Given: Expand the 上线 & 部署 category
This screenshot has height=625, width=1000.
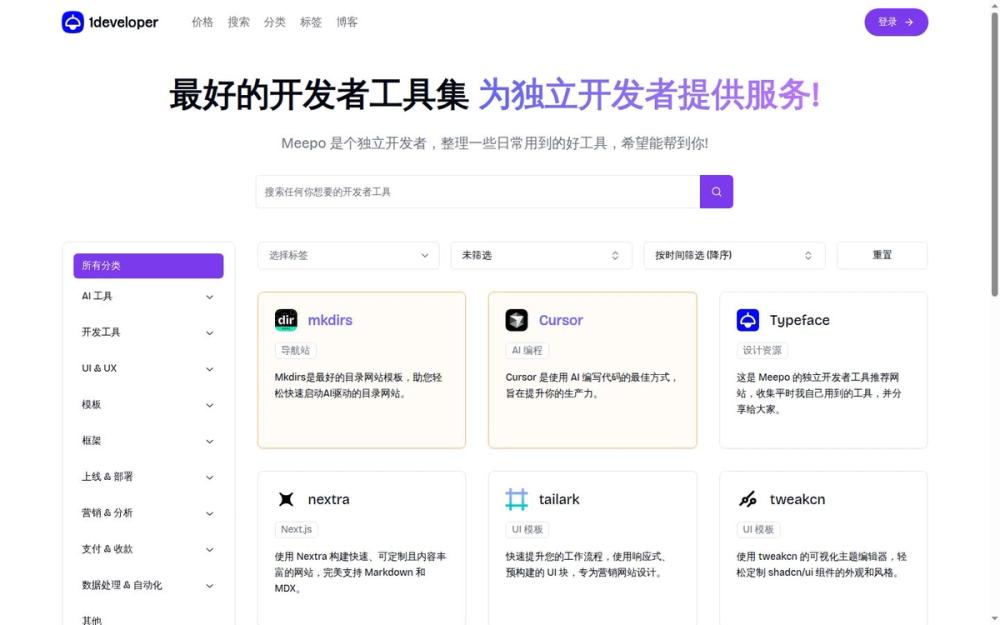Looking at the screenshot, I should [x=148, y=477].
